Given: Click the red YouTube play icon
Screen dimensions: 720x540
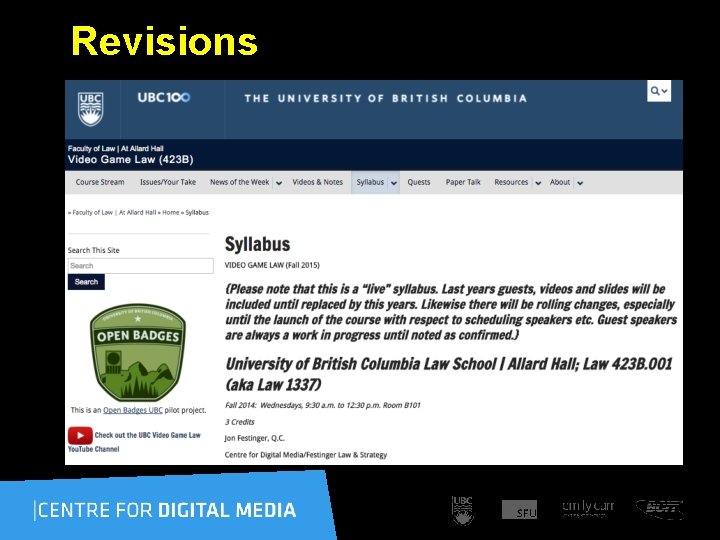Looking at the screenshot, I should click(x=80, y=435).
